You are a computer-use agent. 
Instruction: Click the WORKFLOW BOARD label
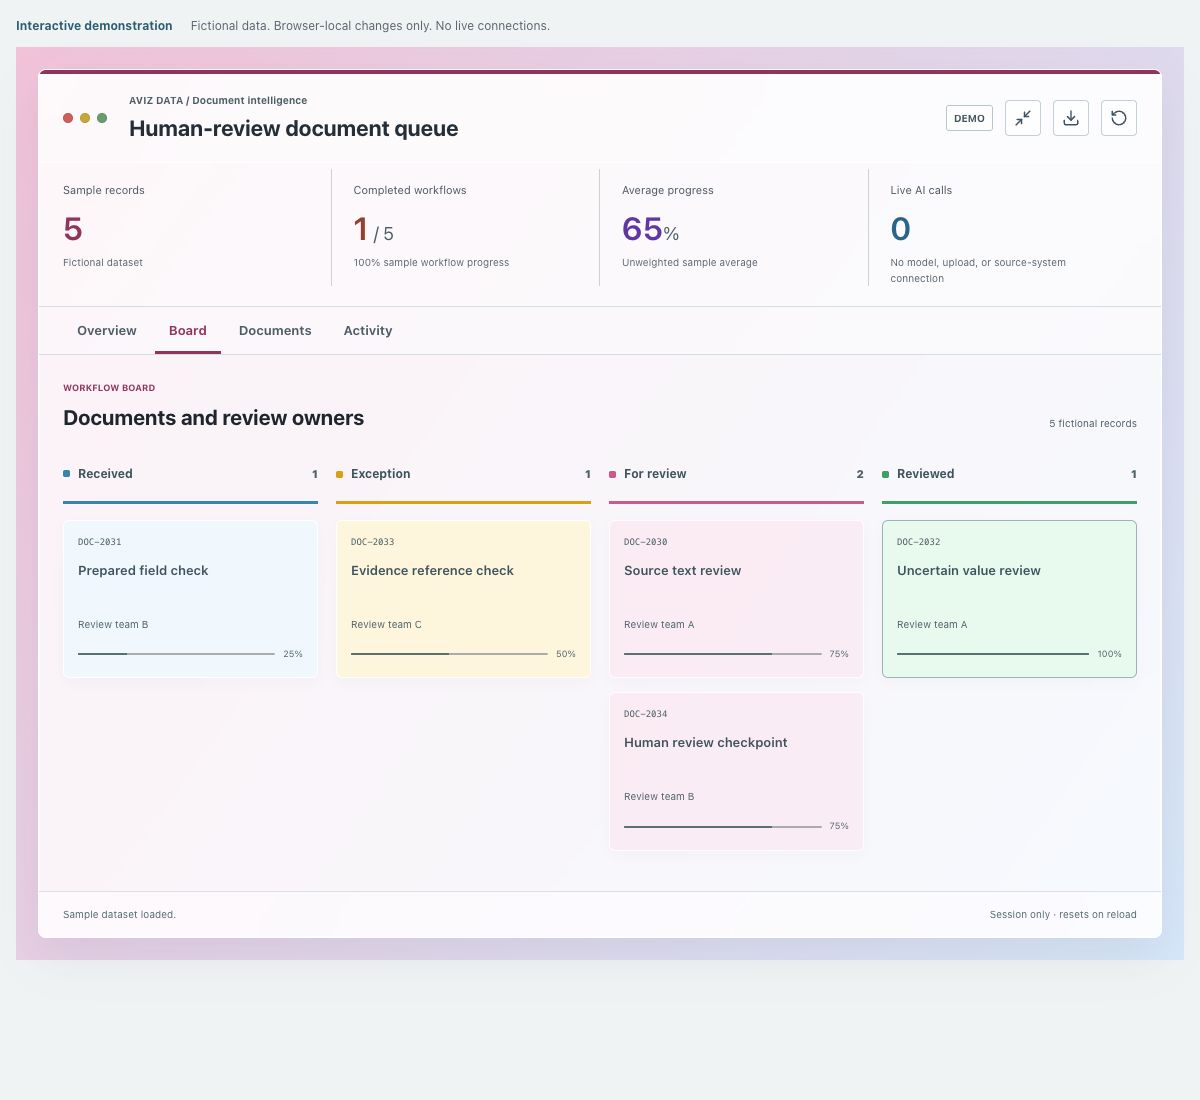point(109,388)
